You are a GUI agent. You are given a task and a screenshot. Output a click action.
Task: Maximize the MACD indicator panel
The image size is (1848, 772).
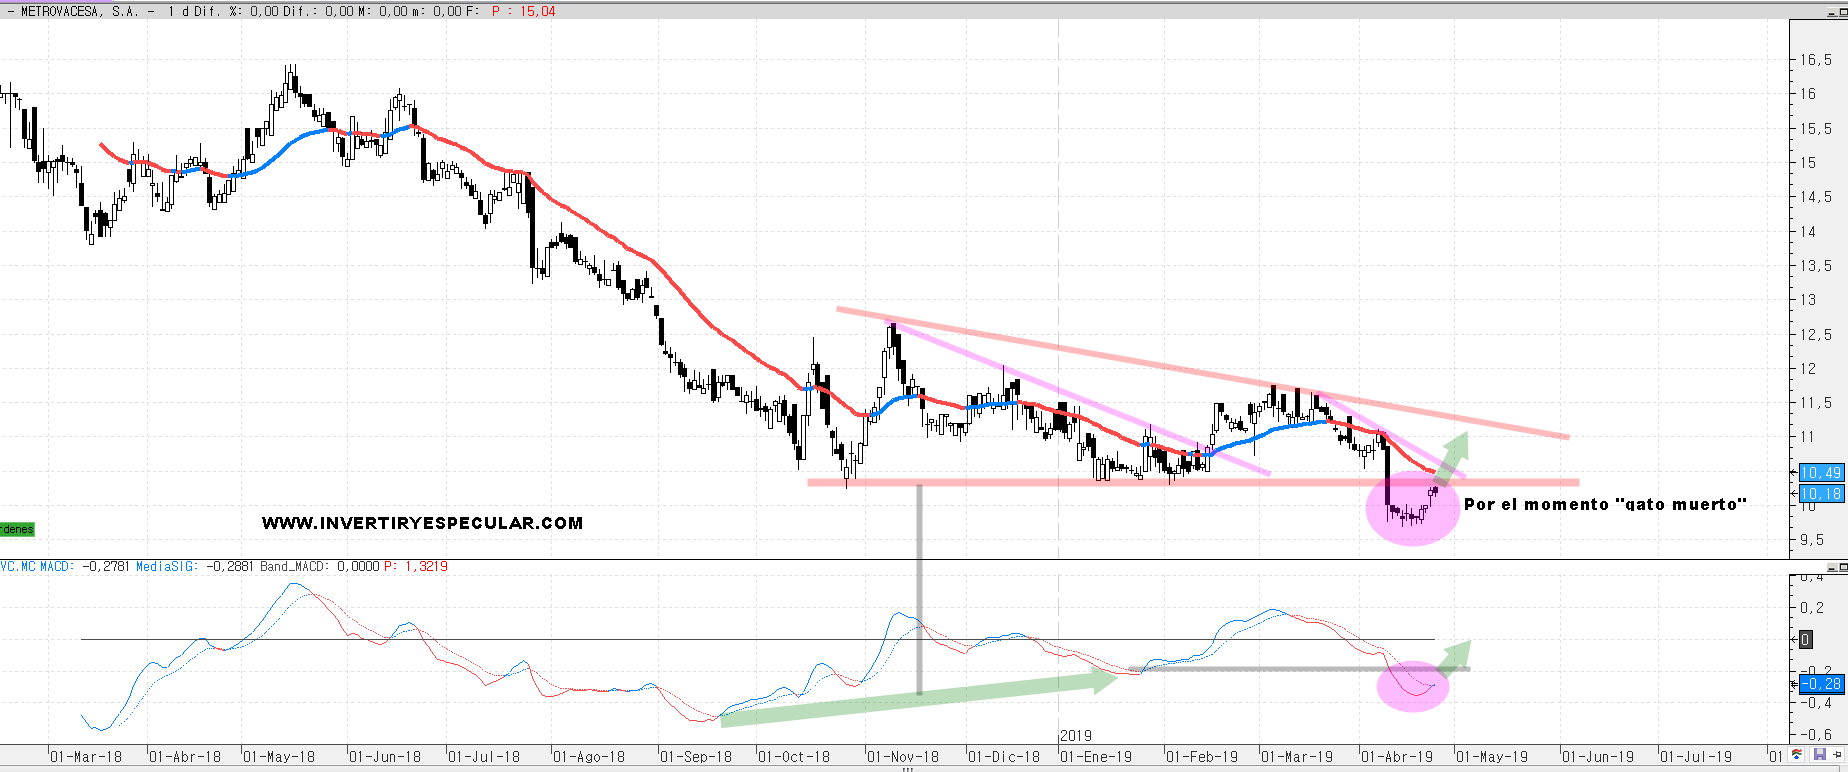pos(1842,568)
